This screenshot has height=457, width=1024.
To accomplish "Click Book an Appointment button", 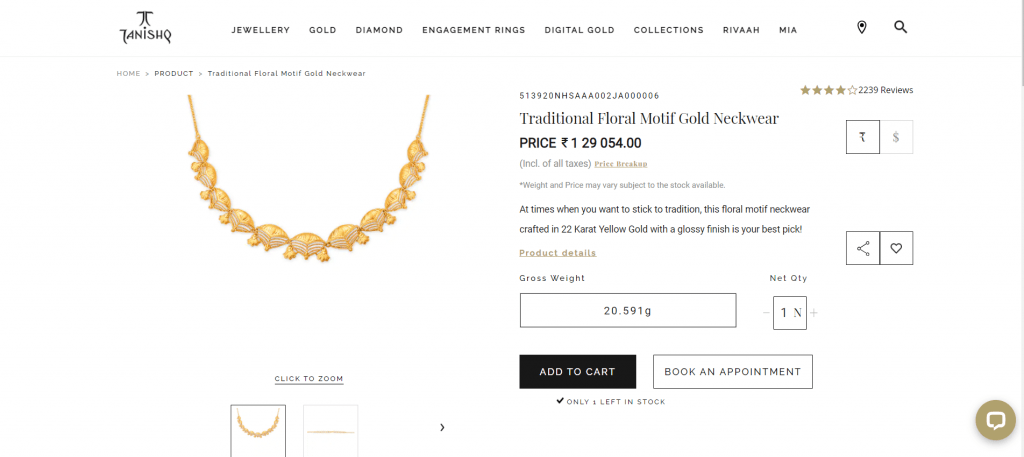I will (x=733, y=371).
